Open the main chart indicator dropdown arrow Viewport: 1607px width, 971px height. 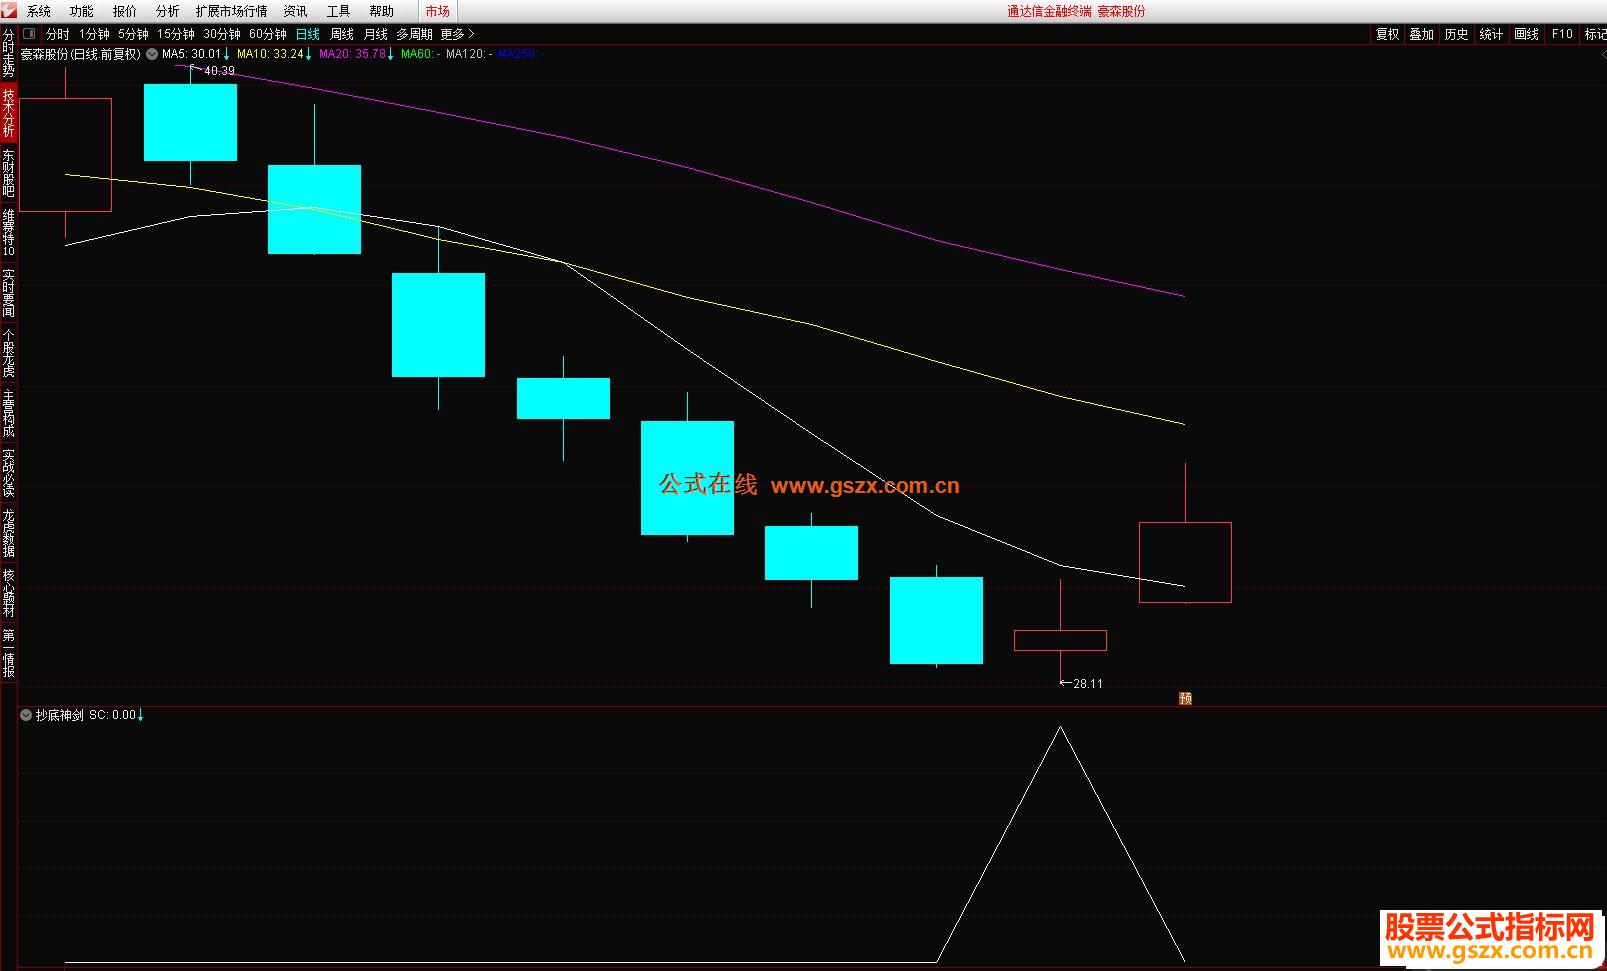[x=152, y=54]
